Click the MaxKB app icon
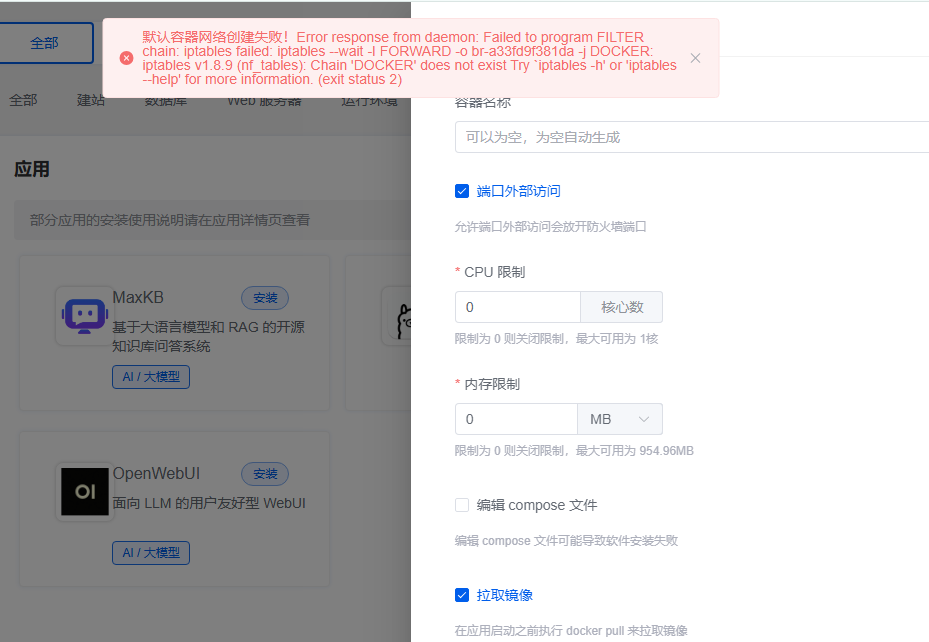Image resolution: width=929 pixels, height=642 pixels. 85,316
